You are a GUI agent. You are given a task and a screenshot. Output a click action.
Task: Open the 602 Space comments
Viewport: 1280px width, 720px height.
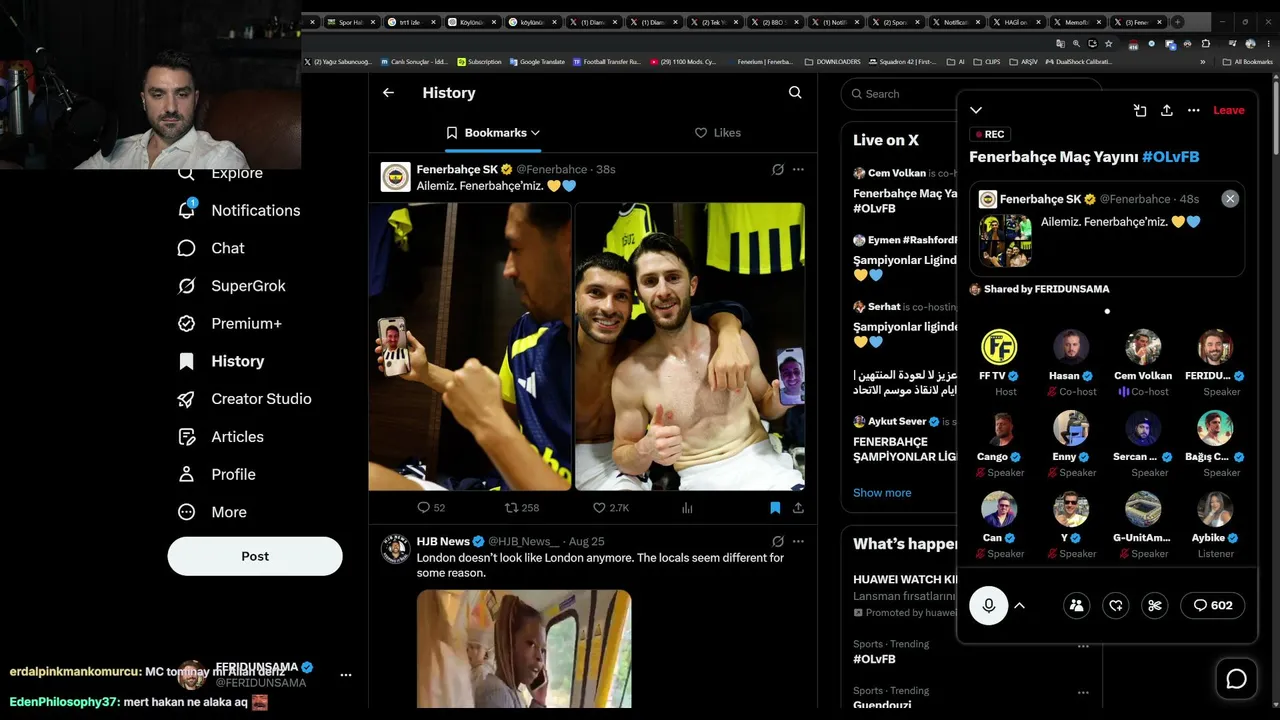coord(1213,605)
